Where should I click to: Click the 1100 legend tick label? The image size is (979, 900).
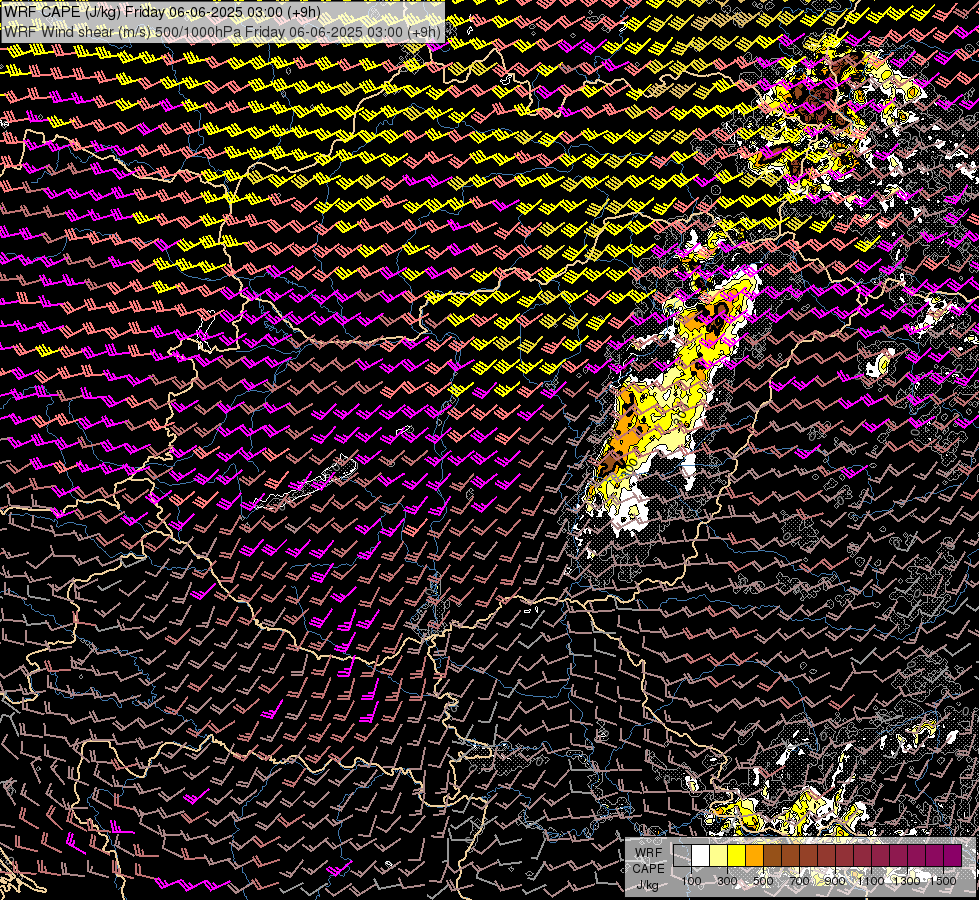pyautogui.click(x=870, y=881)
